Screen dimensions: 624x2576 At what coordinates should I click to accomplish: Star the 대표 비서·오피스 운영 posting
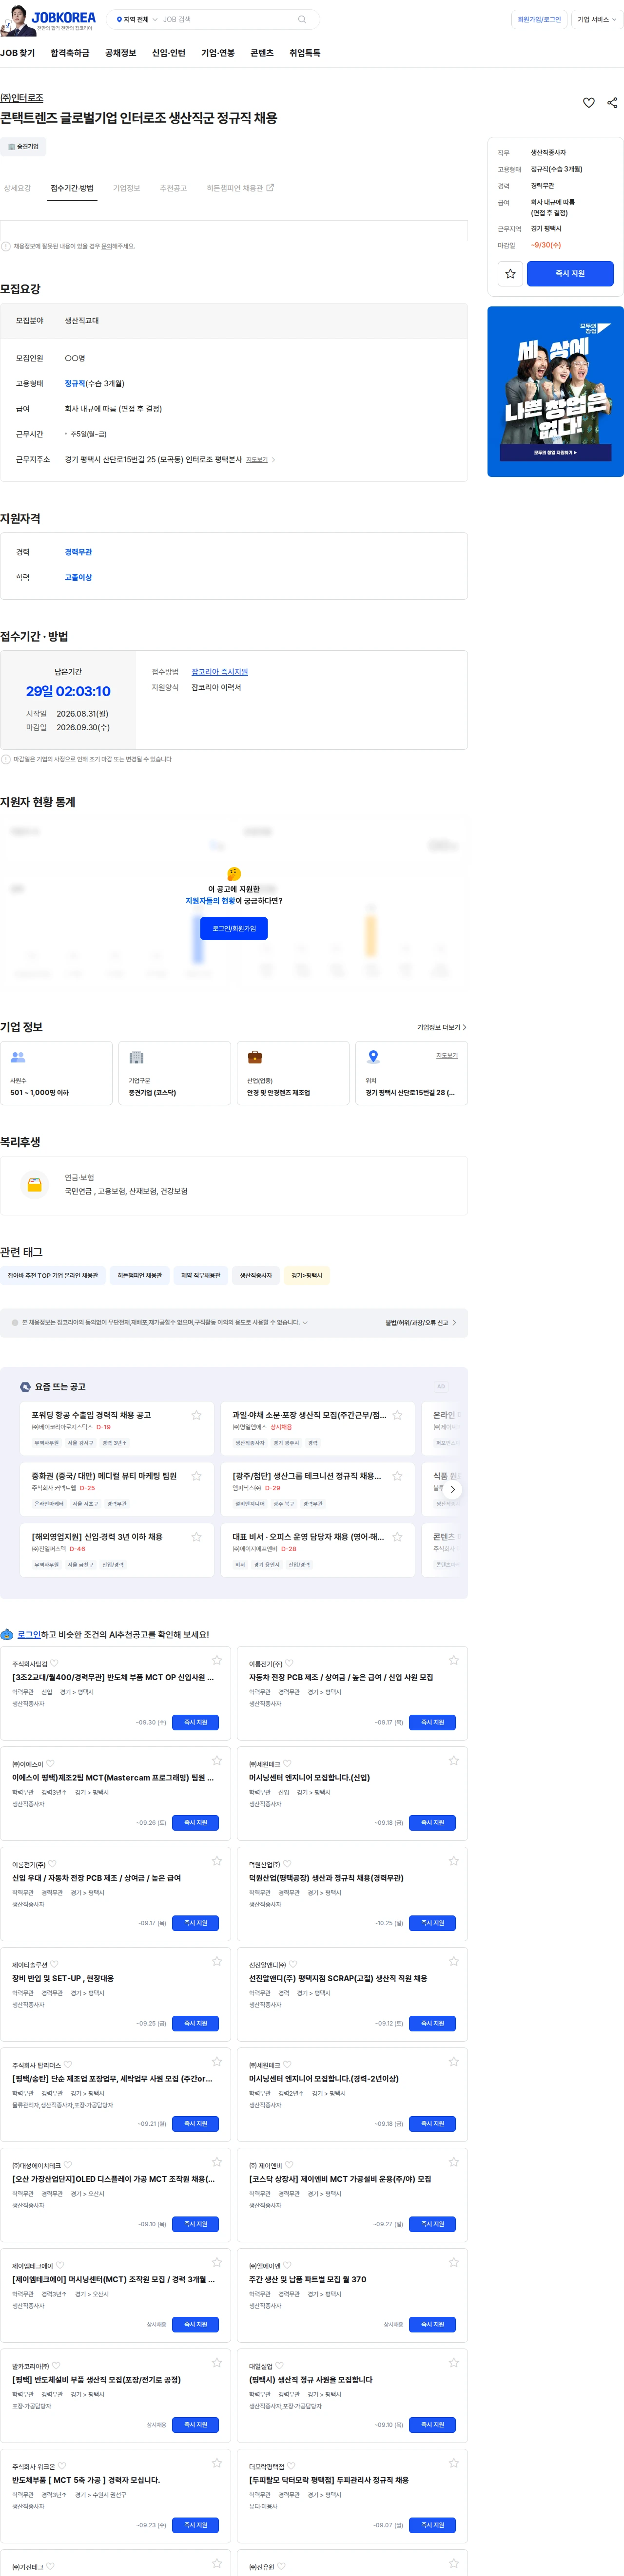(x=397, y=1537)
